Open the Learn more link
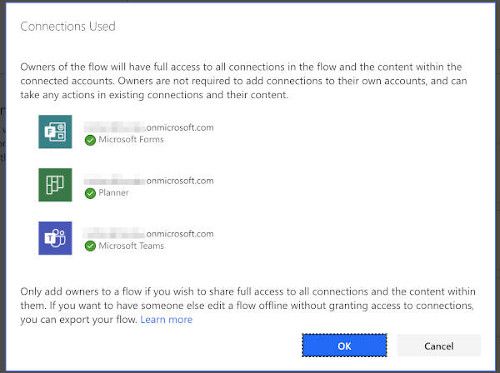 tap(166, 320)
